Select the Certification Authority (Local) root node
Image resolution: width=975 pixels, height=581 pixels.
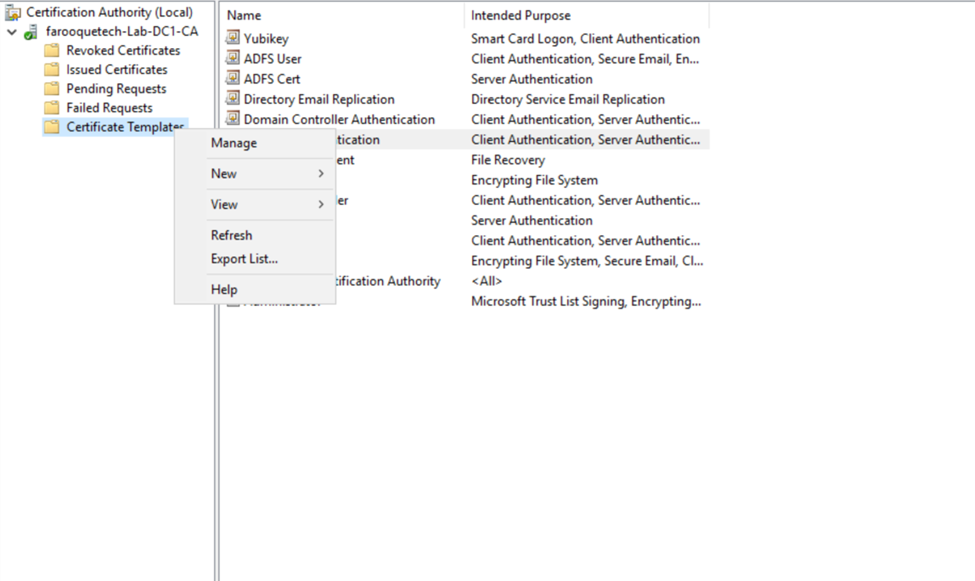pos(109,12)
